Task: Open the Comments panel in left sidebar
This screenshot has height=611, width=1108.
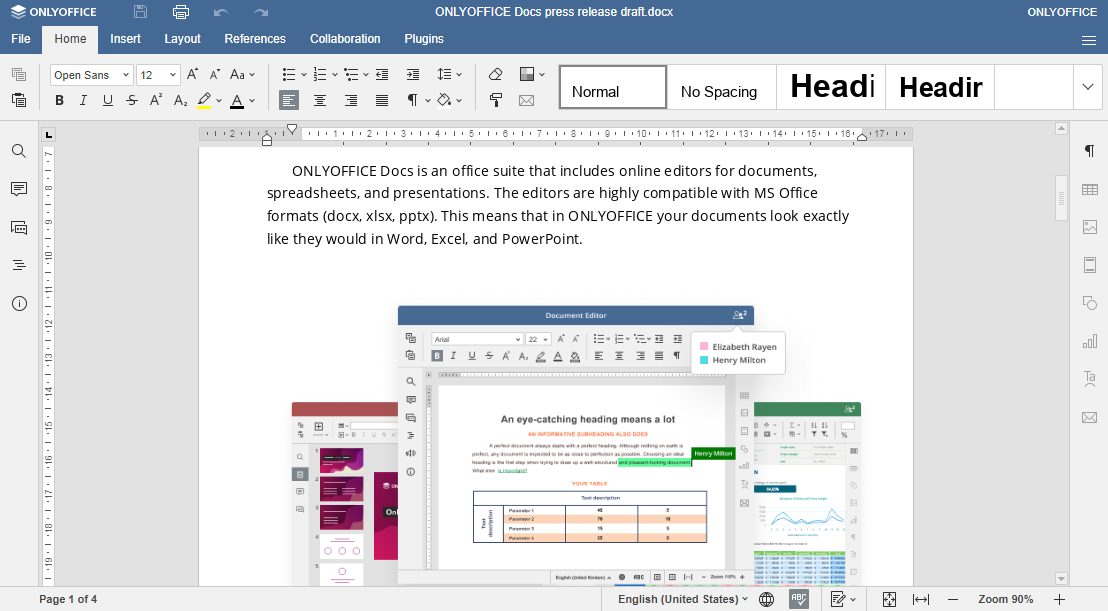Action: point(19,189)
